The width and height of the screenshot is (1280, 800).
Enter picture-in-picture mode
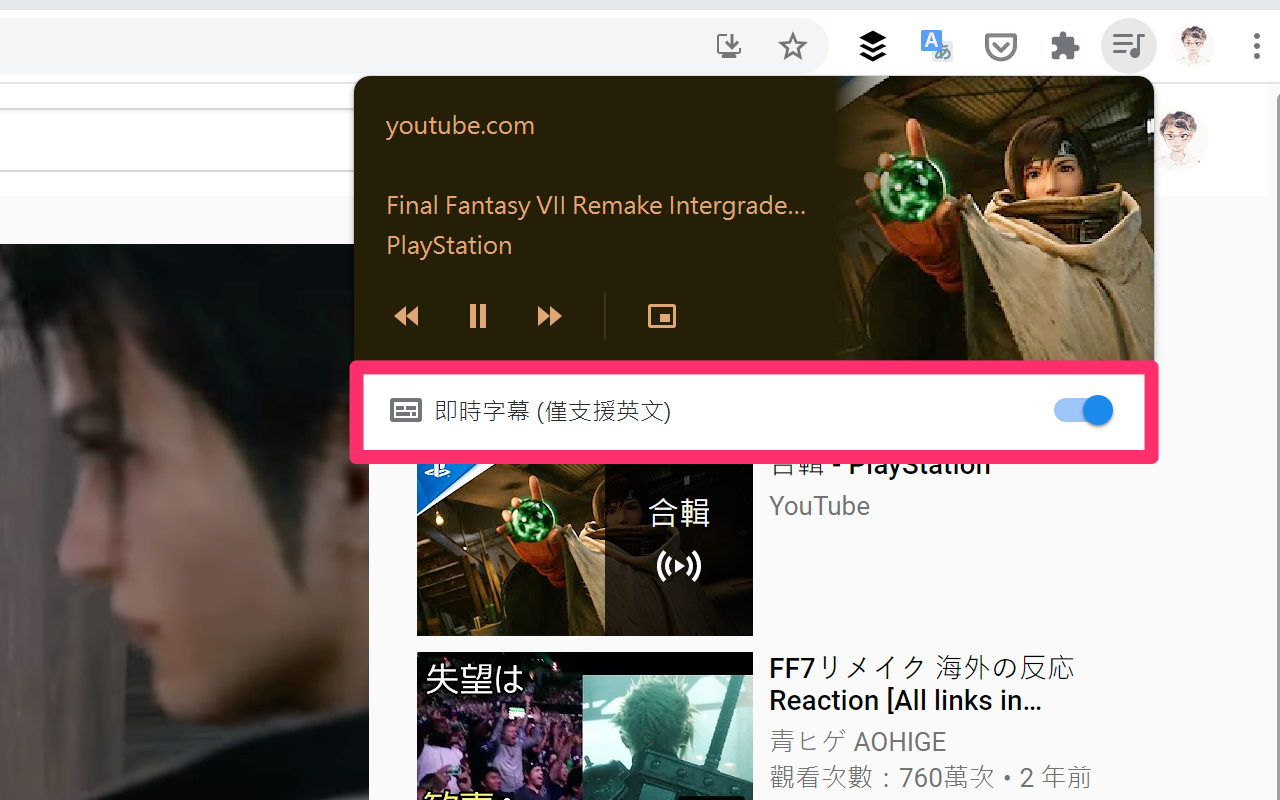(x=662, y=316)
